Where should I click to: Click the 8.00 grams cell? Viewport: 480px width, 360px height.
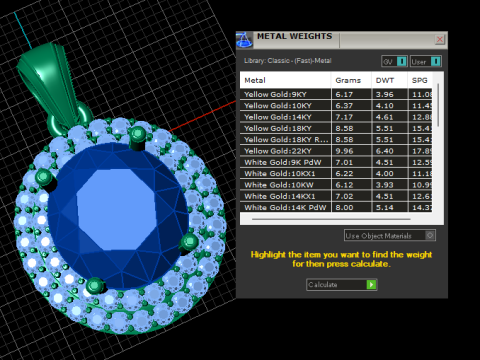pyautogui.click(x=351, y=207)
